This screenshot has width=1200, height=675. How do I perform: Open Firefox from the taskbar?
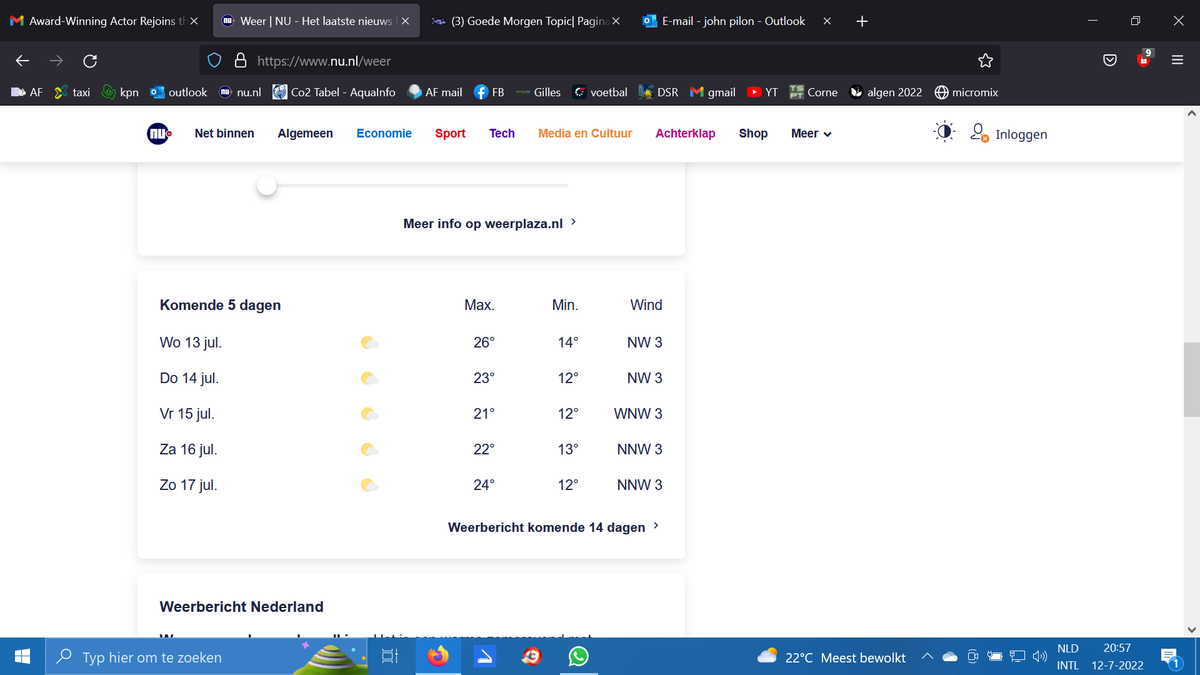[x=438, y=657]
